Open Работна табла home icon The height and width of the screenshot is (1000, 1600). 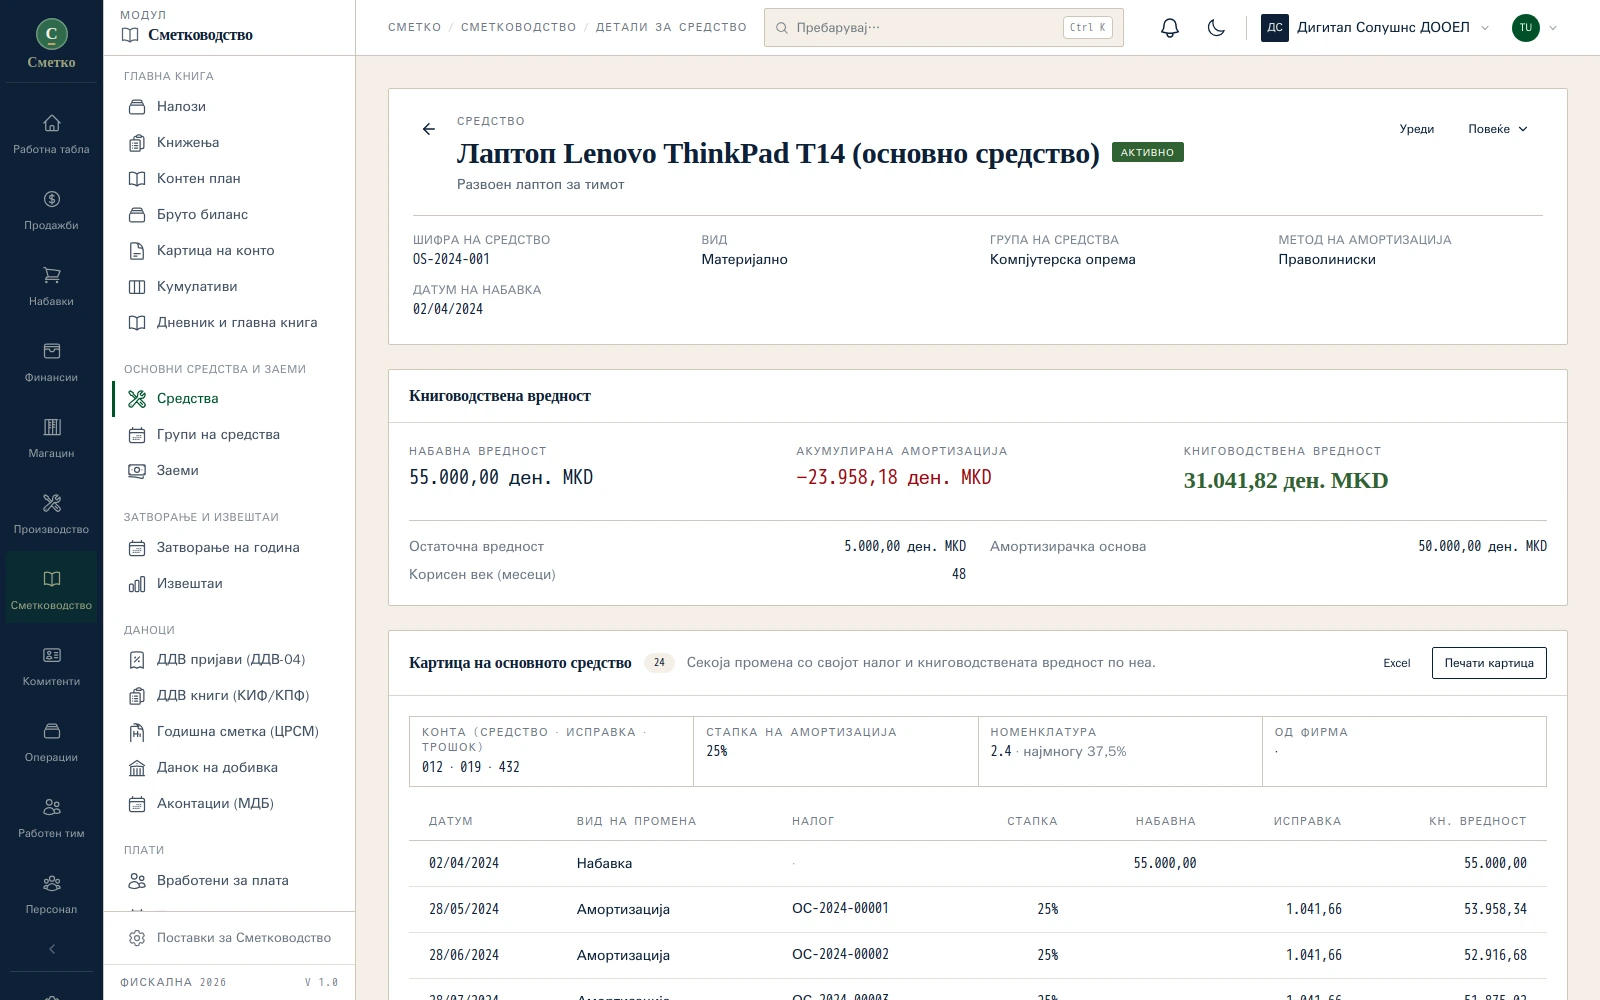[51, 134]
